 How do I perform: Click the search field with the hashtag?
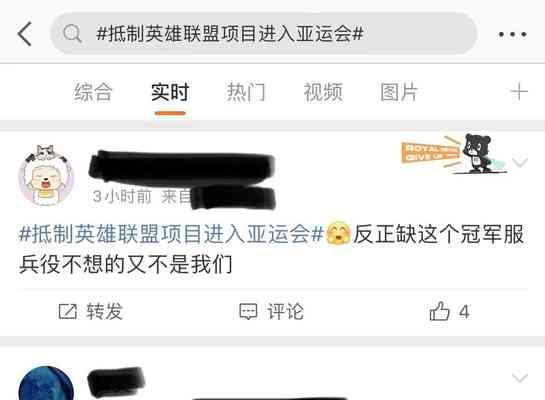pos(264,34)
